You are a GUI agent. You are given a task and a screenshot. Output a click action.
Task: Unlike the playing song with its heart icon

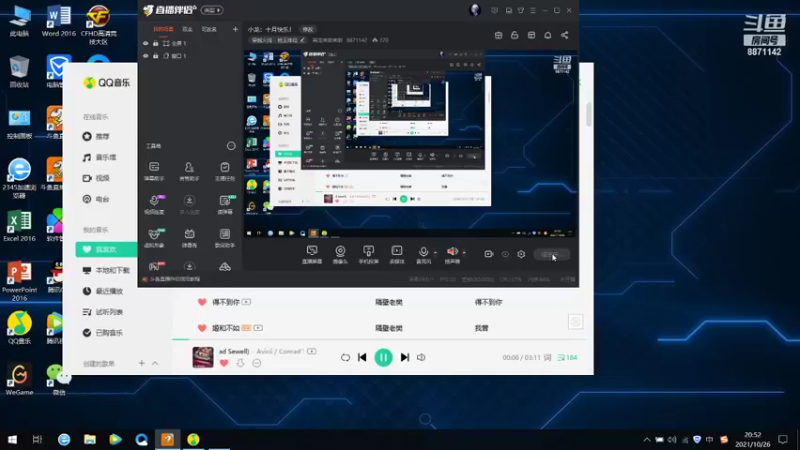pyautogui.click(x=224, y=363)
